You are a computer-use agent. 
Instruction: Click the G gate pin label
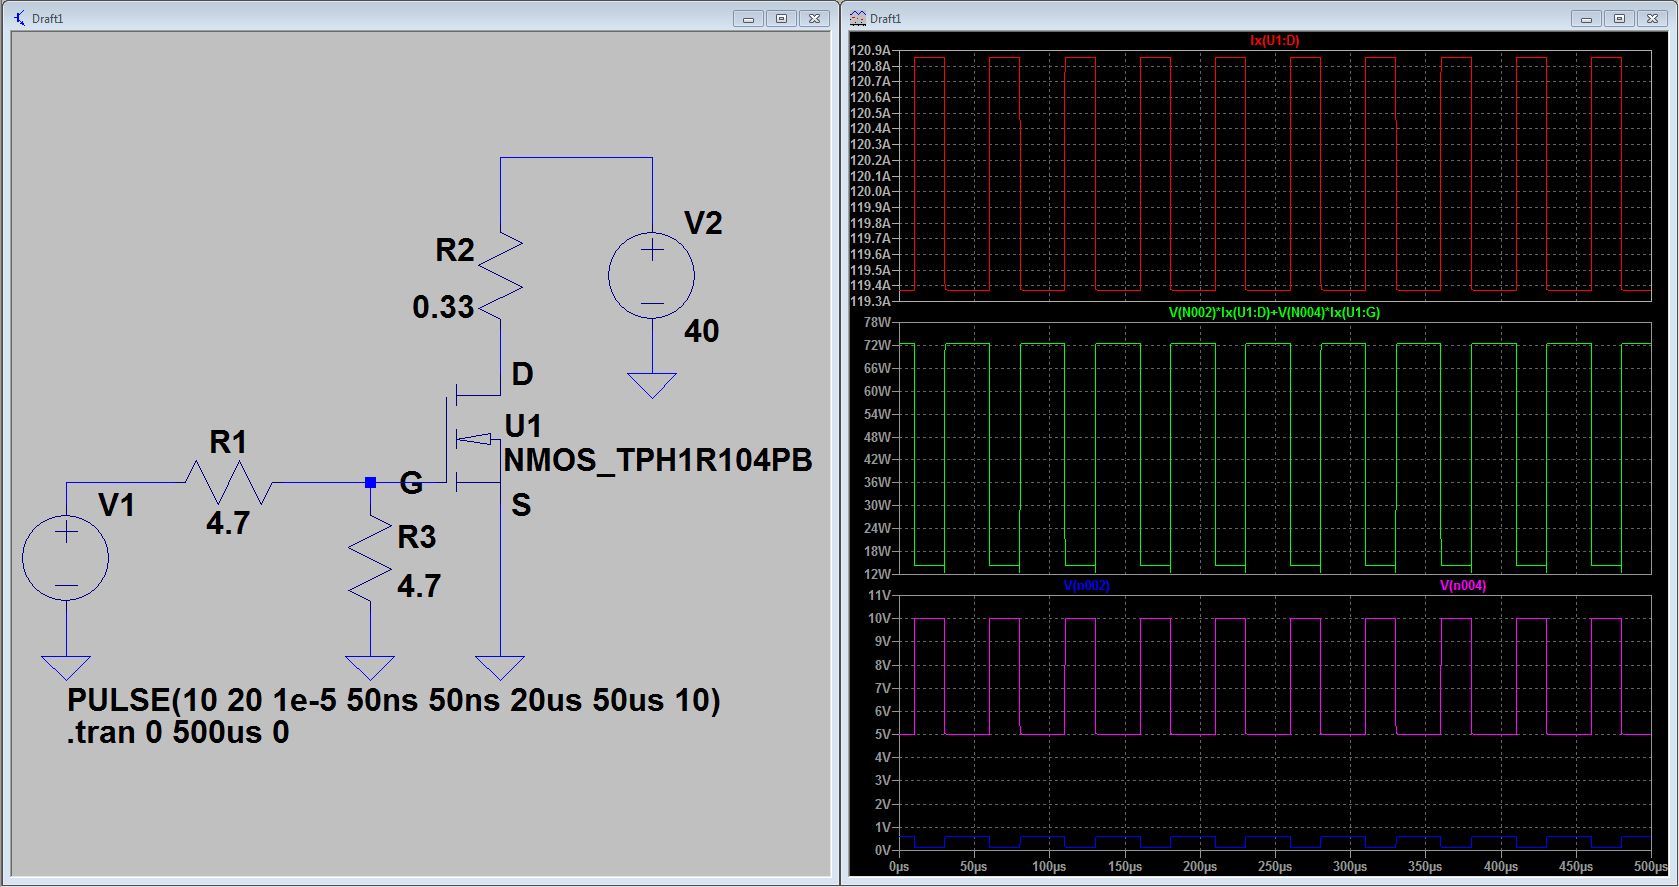(411, 484)
